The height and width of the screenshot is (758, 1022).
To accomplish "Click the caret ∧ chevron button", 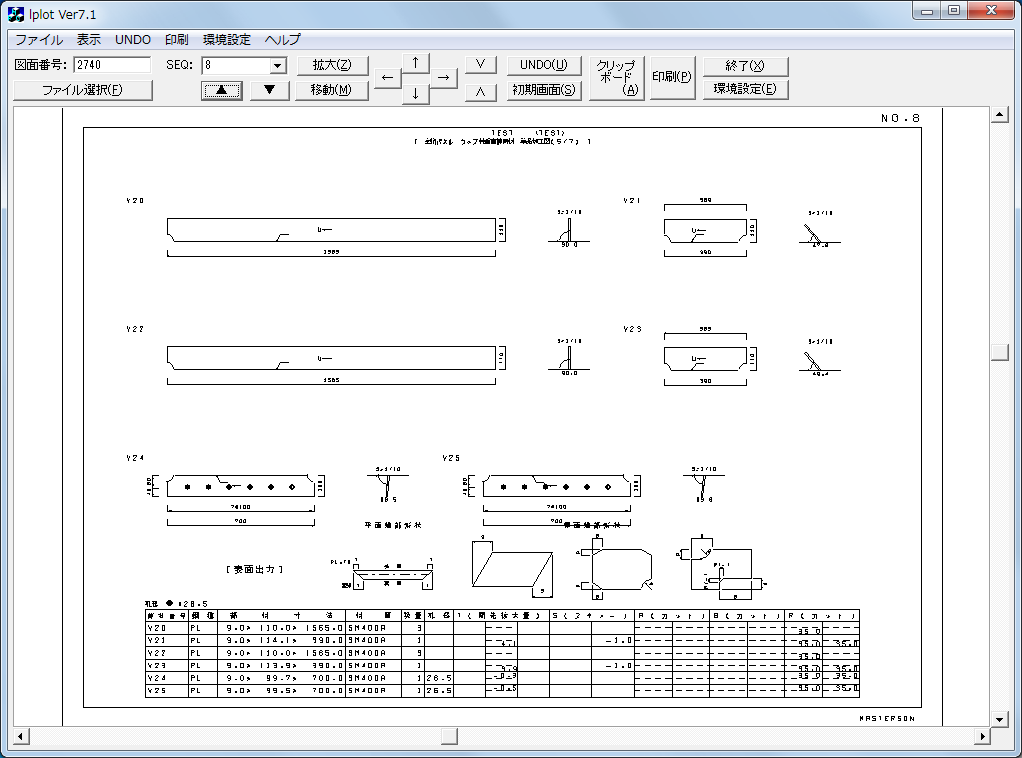I will pyautogui.click(x=481, y=90).
